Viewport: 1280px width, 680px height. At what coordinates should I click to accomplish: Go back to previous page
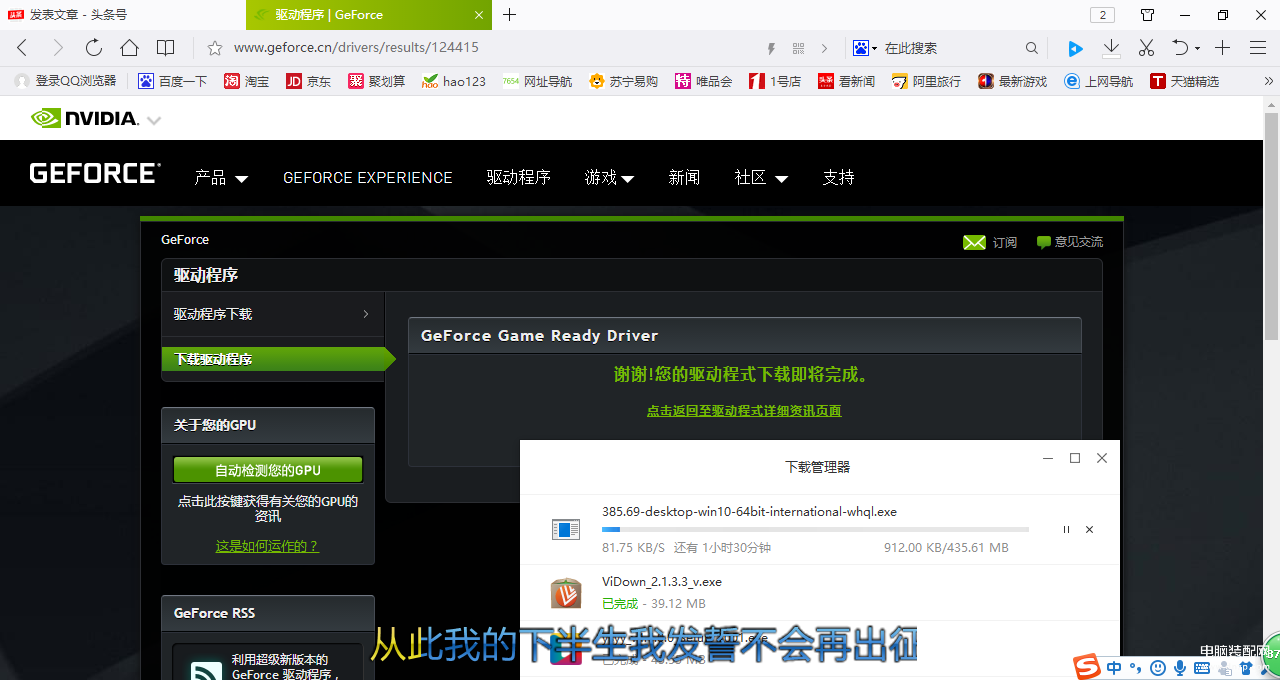pyautogui.click(x=22, y=48)
